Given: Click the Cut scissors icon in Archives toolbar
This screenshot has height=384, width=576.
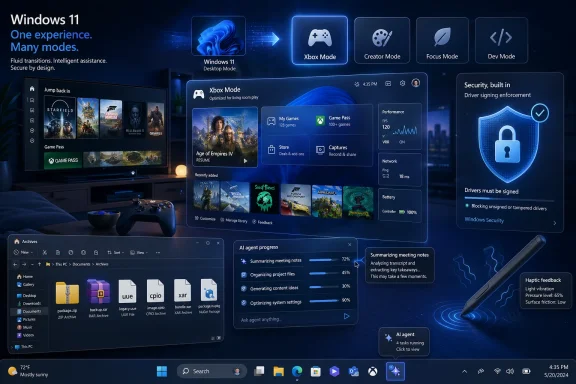Looking at the screenshot, I should 44,252.
